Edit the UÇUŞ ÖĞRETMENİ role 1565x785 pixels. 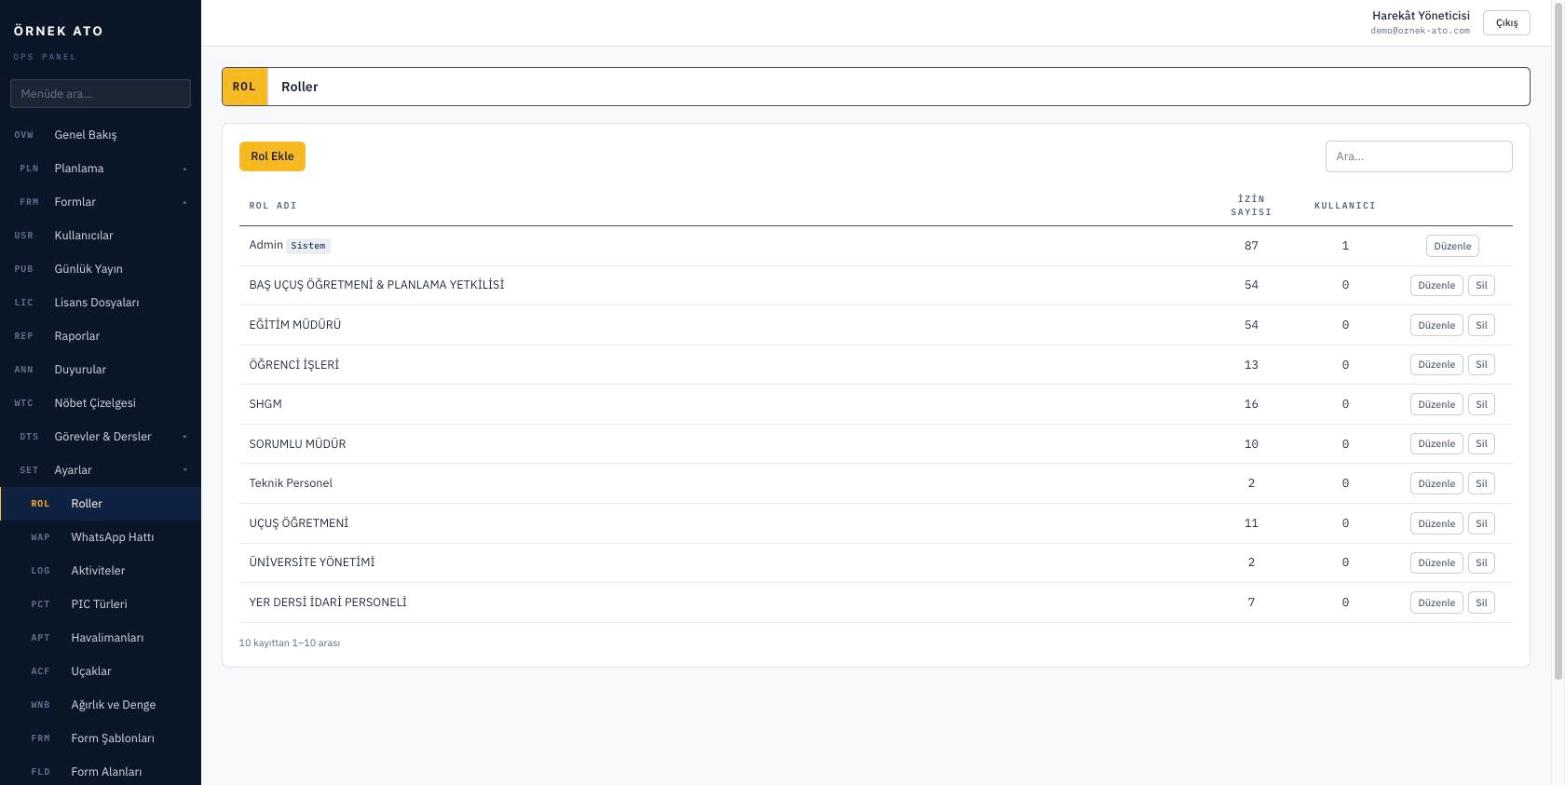pyautogui.click(x=1436, y=523)
